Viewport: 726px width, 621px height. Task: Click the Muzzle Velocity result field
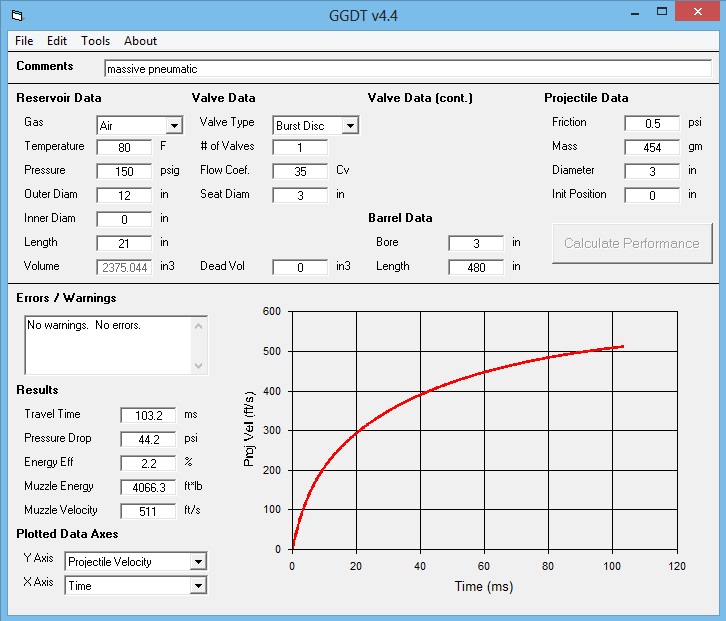tap(148, 511)
